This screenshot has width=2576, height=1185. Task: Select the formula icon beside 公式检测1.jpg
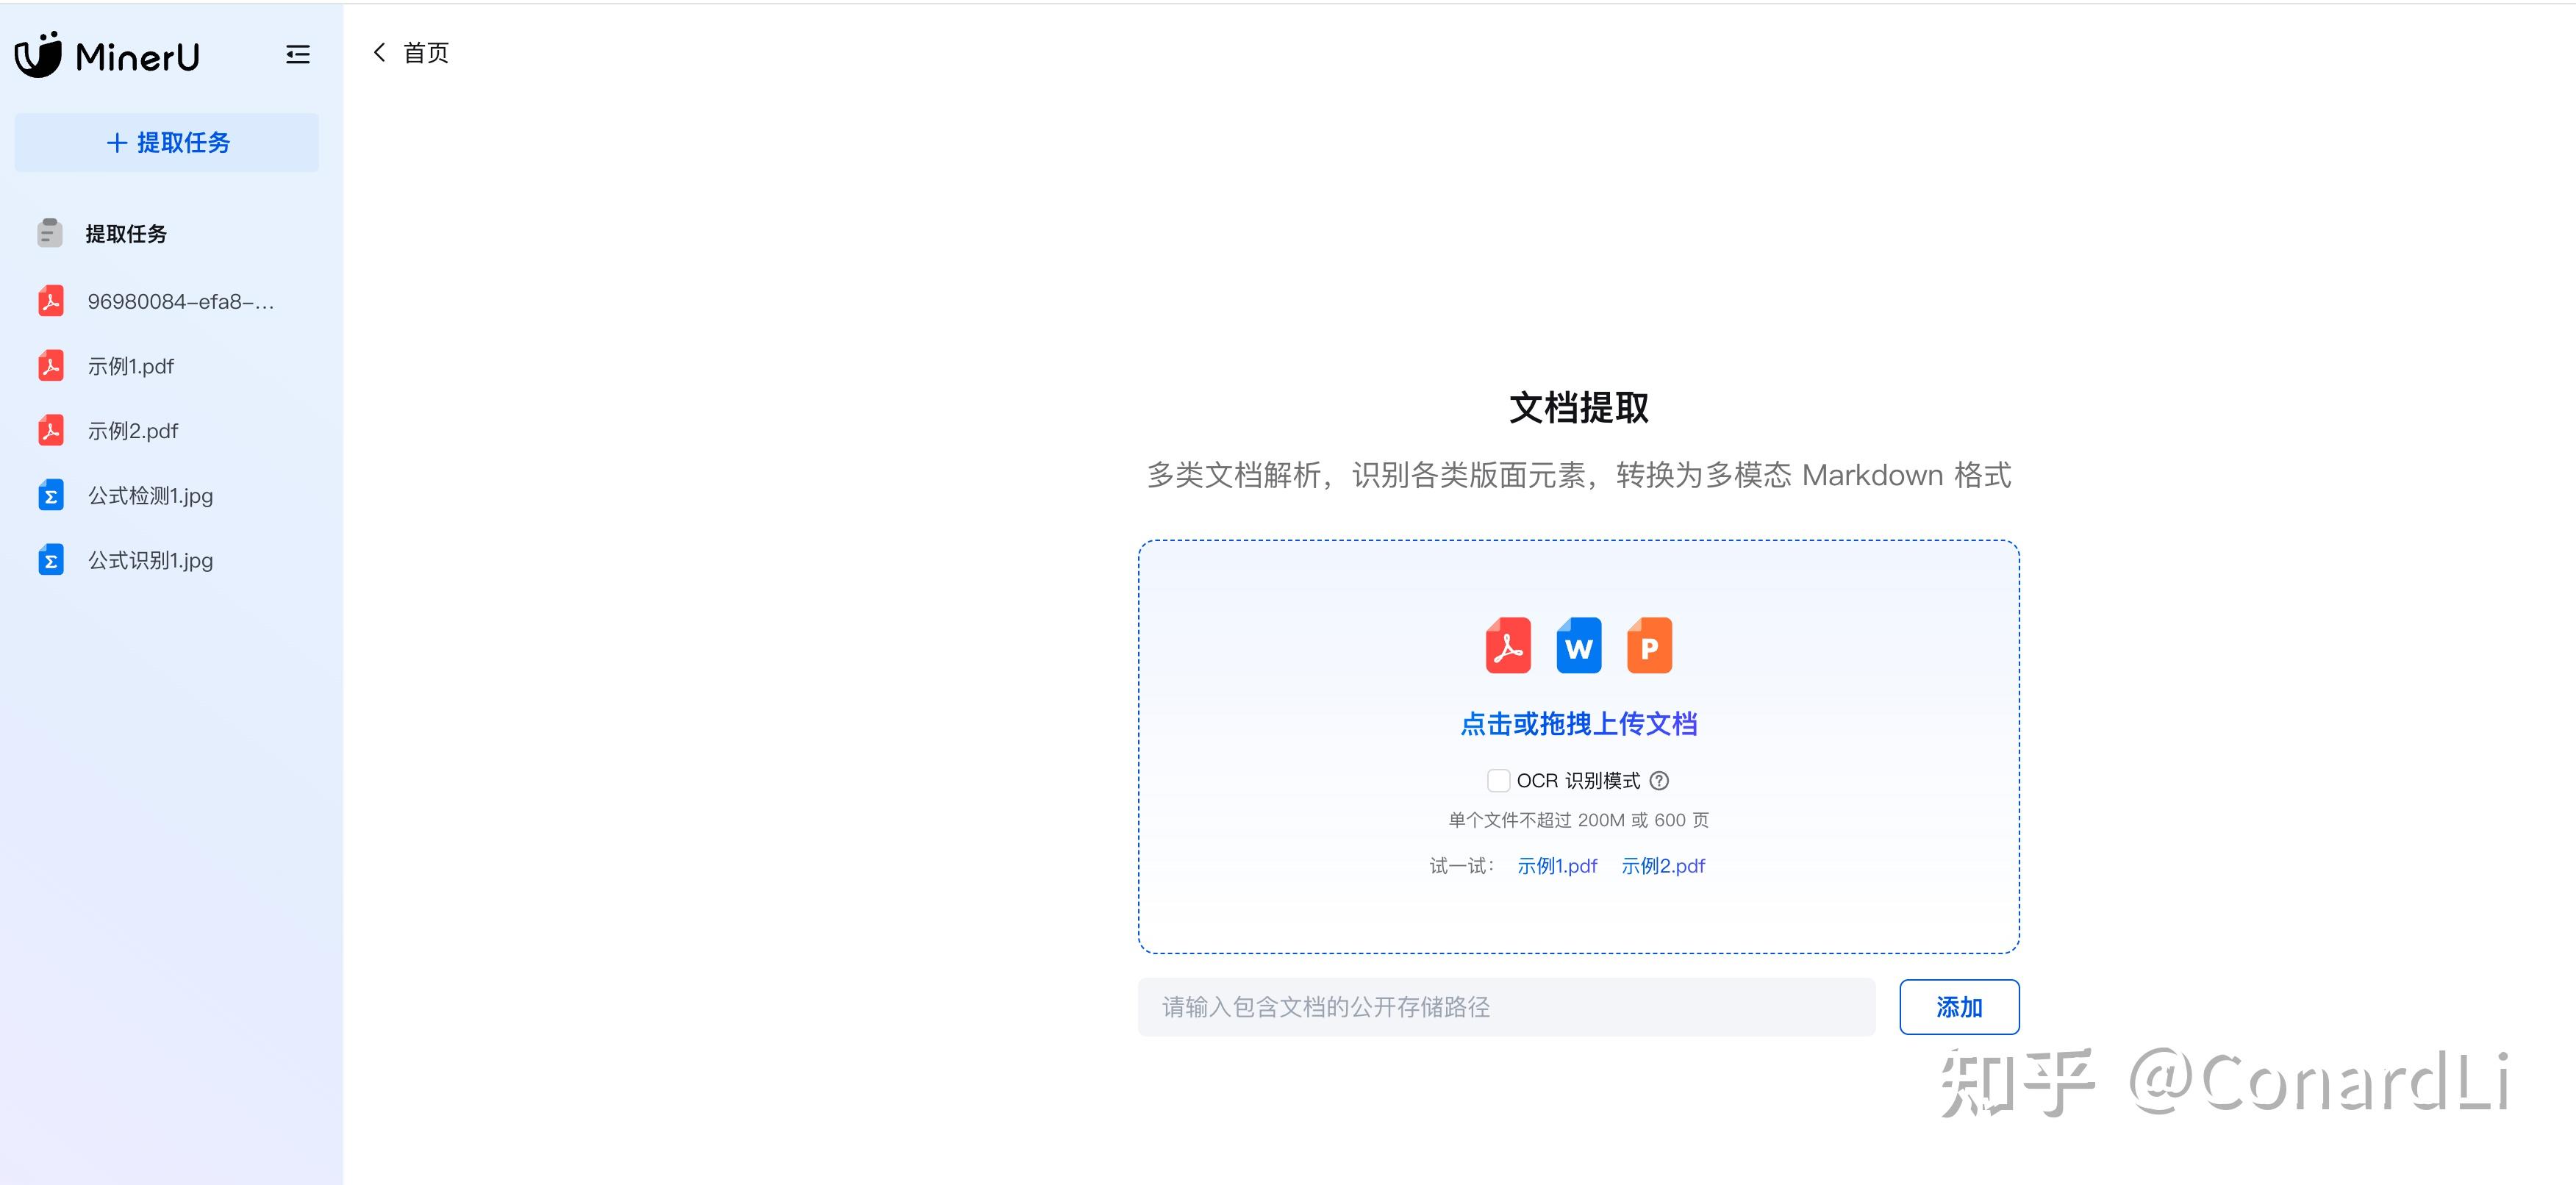[50, 495]
